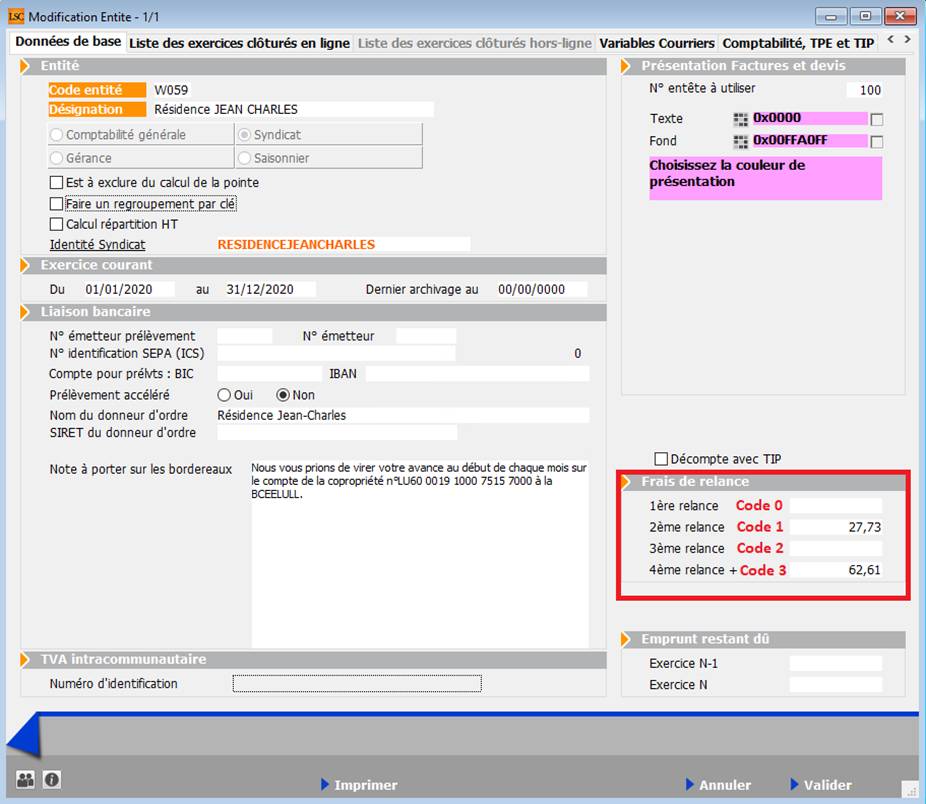Image resolution: width=926 pixels, height=804 pixels.
Task: Click the LSC application icon in title bar
Action: (x=15, y=17)
